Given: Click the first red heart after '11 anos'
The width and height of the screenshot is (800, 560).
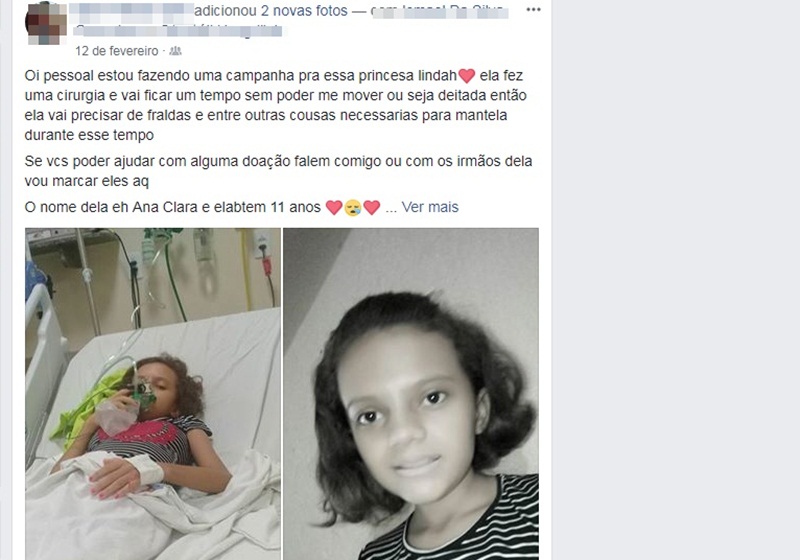Looking at the screenshot, I should 334,208.
